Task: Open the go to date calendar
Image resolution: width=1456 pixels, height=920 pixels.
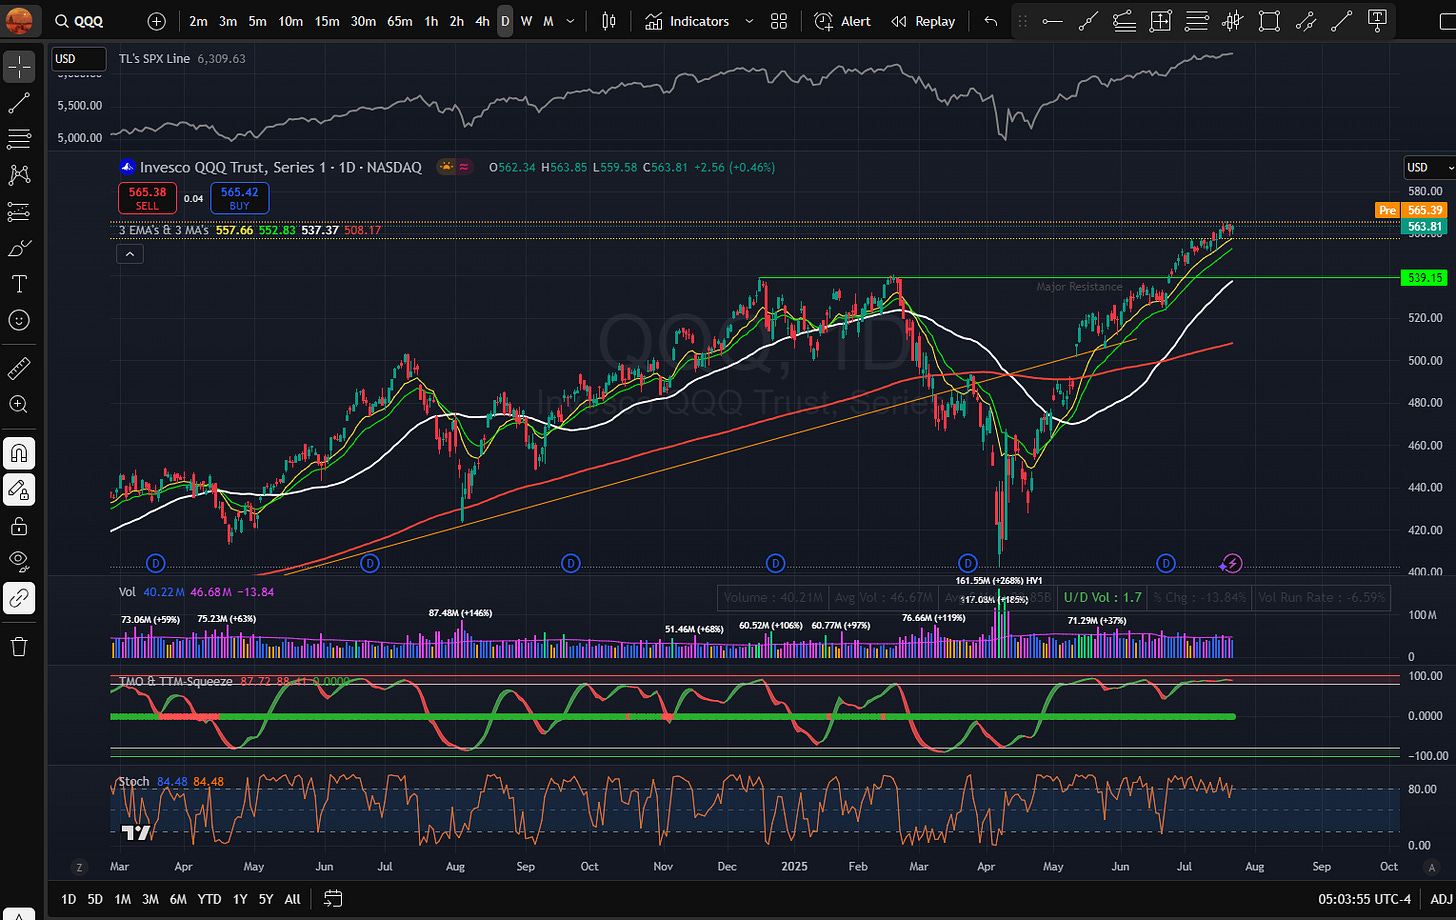Action: (333, 899)
